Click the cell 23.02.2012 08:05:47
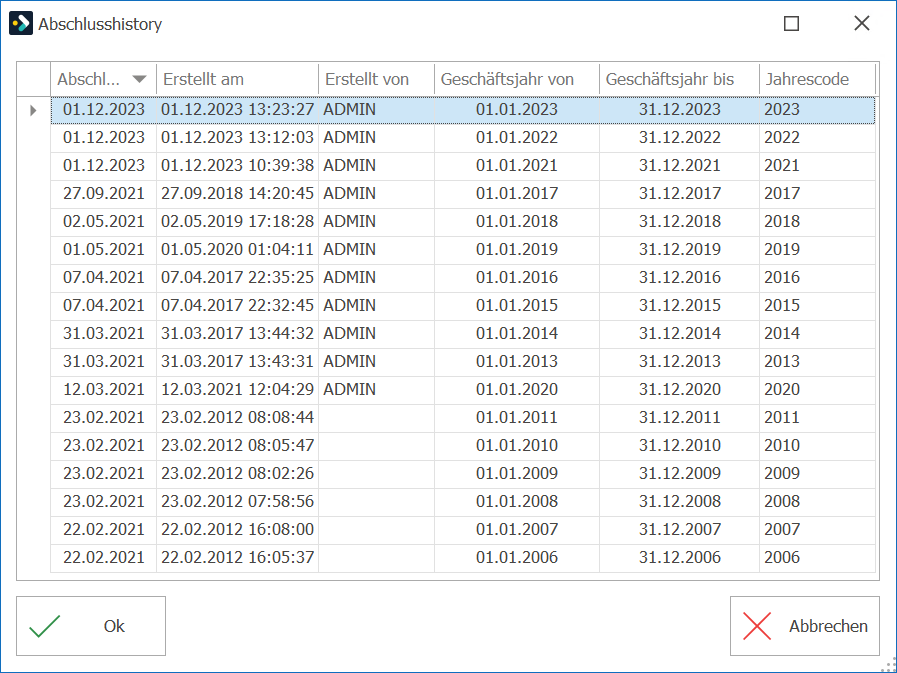The image size is (897, 673). [237, 446]
